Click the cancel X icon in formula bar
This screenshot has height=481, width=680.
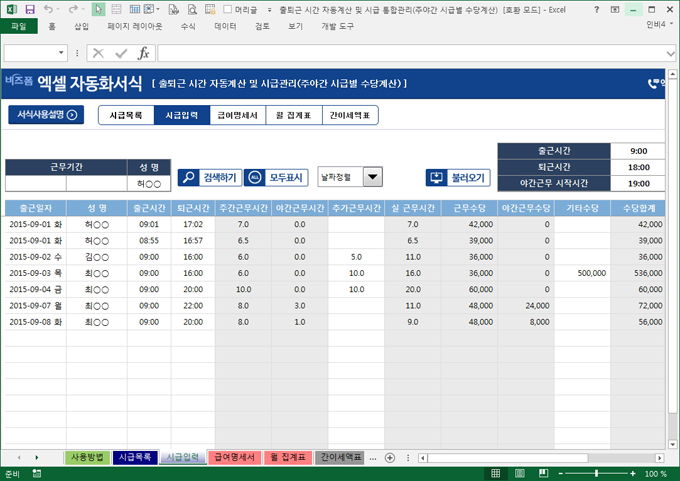[x=98, y=53]
